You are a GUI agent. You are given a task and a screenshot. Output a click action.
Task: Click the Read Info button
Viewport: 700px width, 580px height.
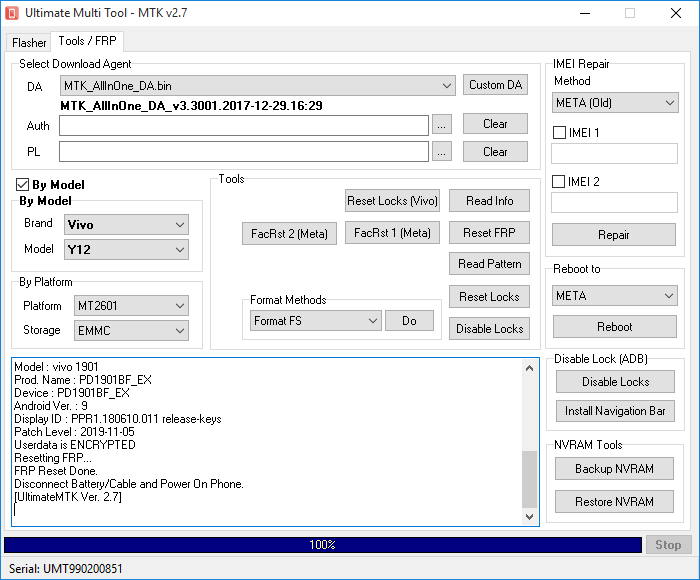[x=489, y=201]
